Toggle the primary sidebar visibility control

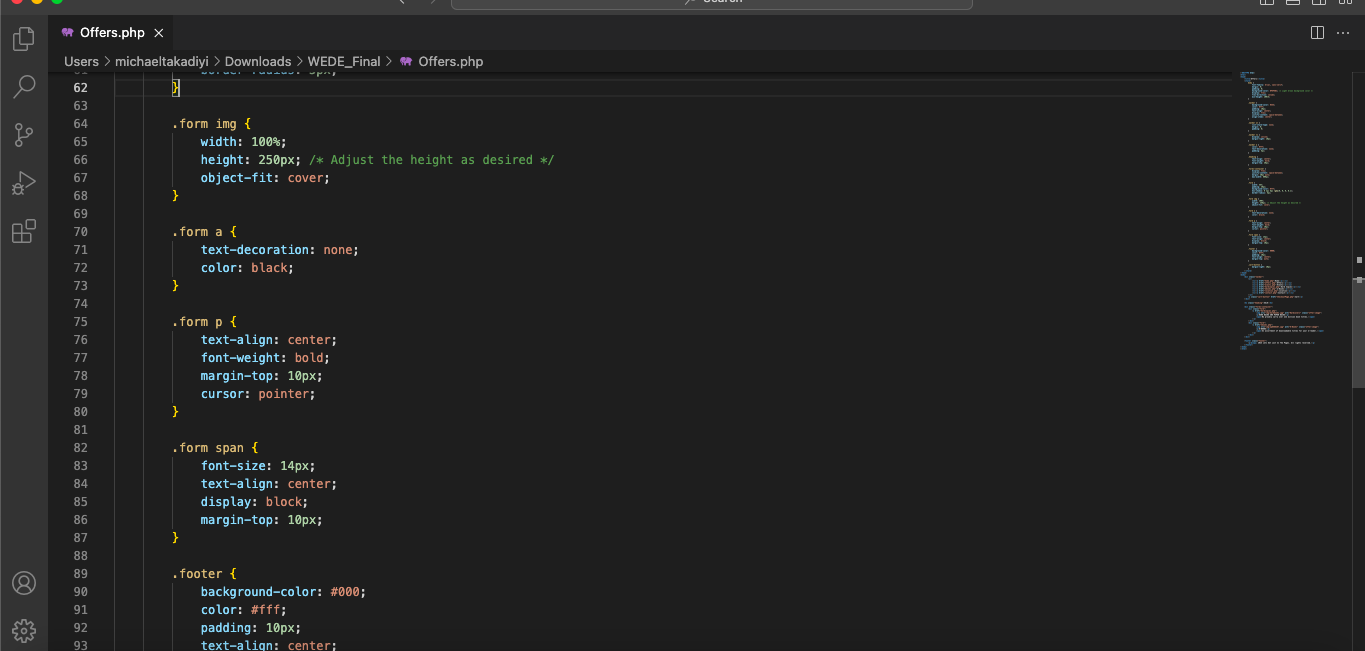point(1266,4)
